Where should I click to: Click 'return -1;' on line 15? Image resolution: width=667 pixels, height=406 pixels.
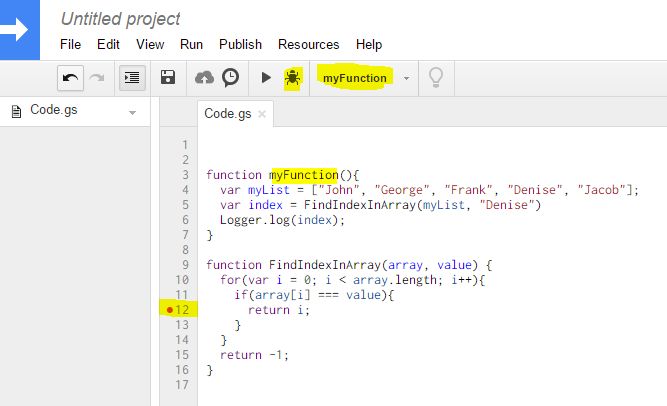(x=254, y=355)
